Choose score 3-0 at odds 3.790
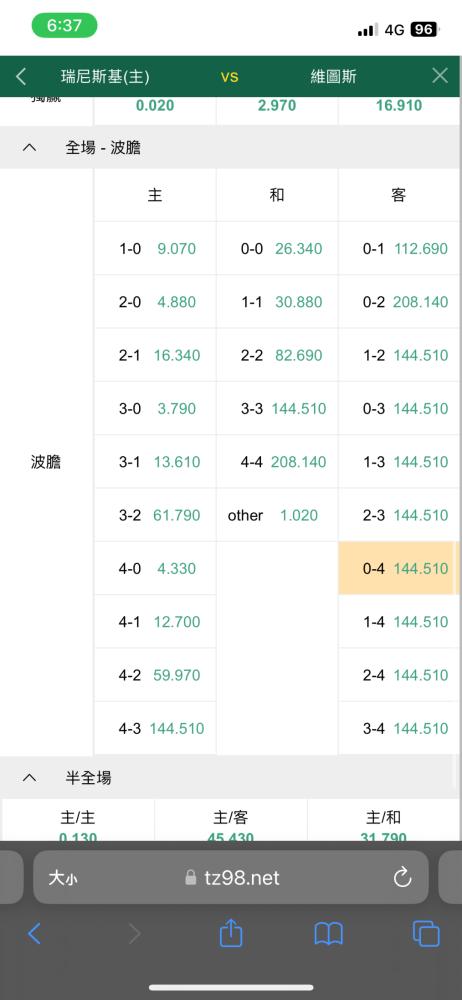The image size is (462, 1000). [x=155, y=408]
